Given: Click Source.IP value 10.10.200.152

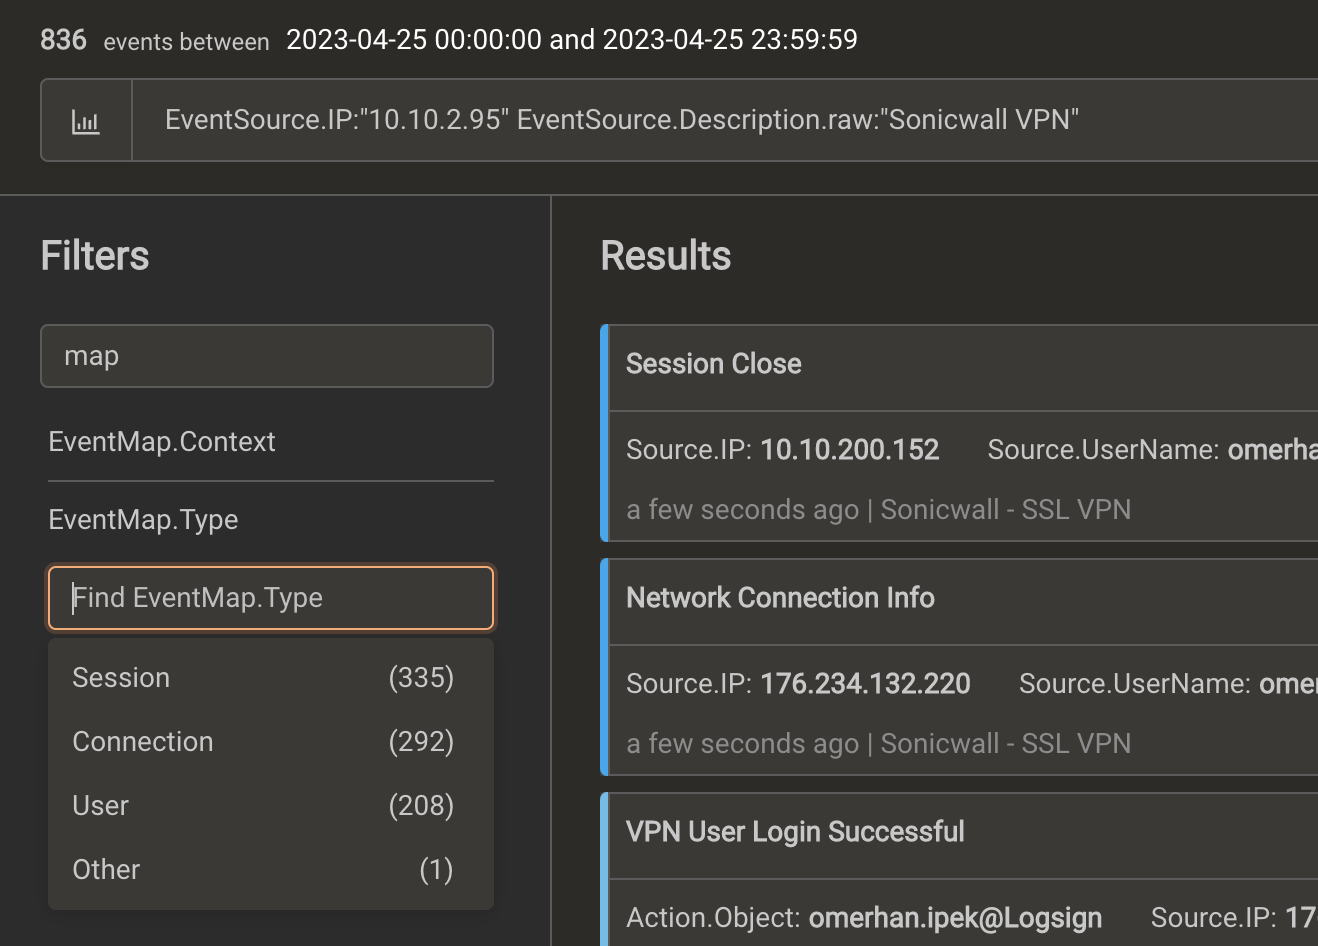Looking at the screenshot, I should point(849,450).
